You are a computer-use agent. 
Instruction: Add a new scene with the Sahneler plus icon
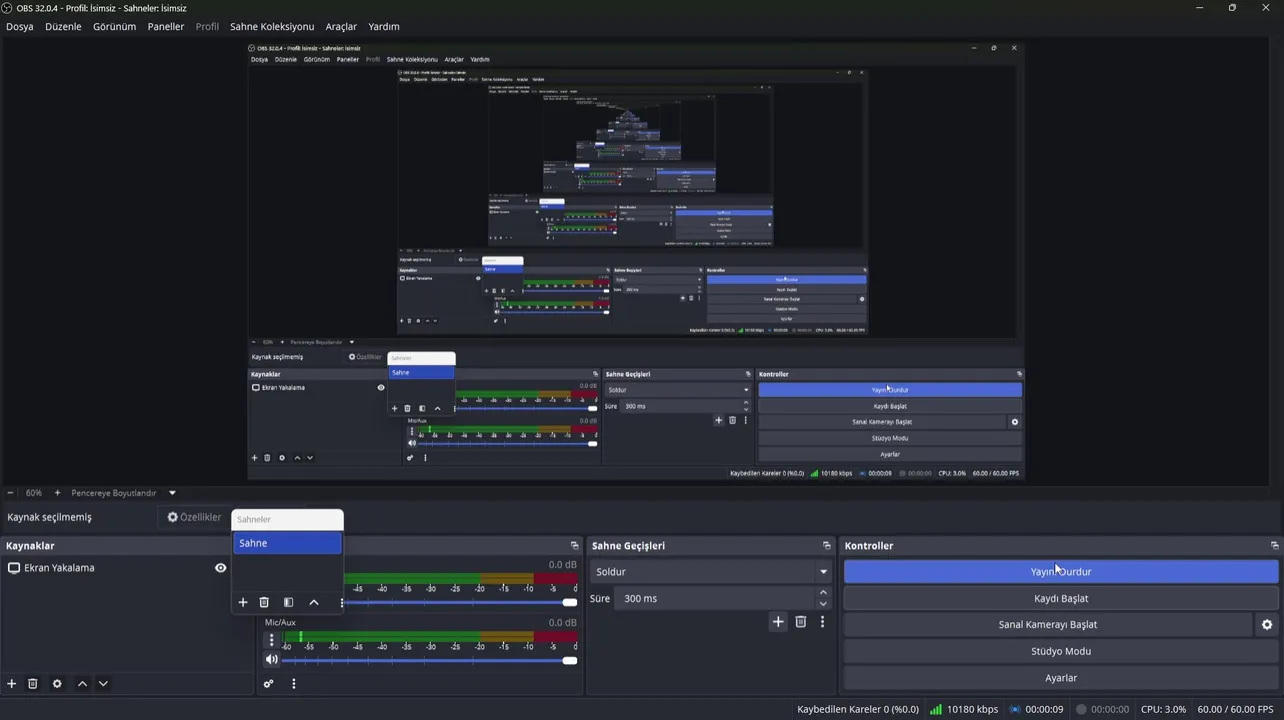point(243,602)
